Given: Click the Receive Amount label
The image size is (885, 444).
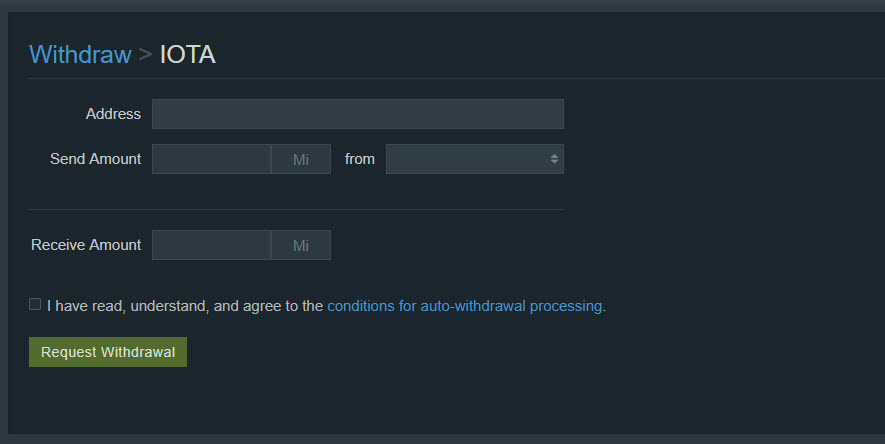Looking at the screenshot, I should [86, 245].
